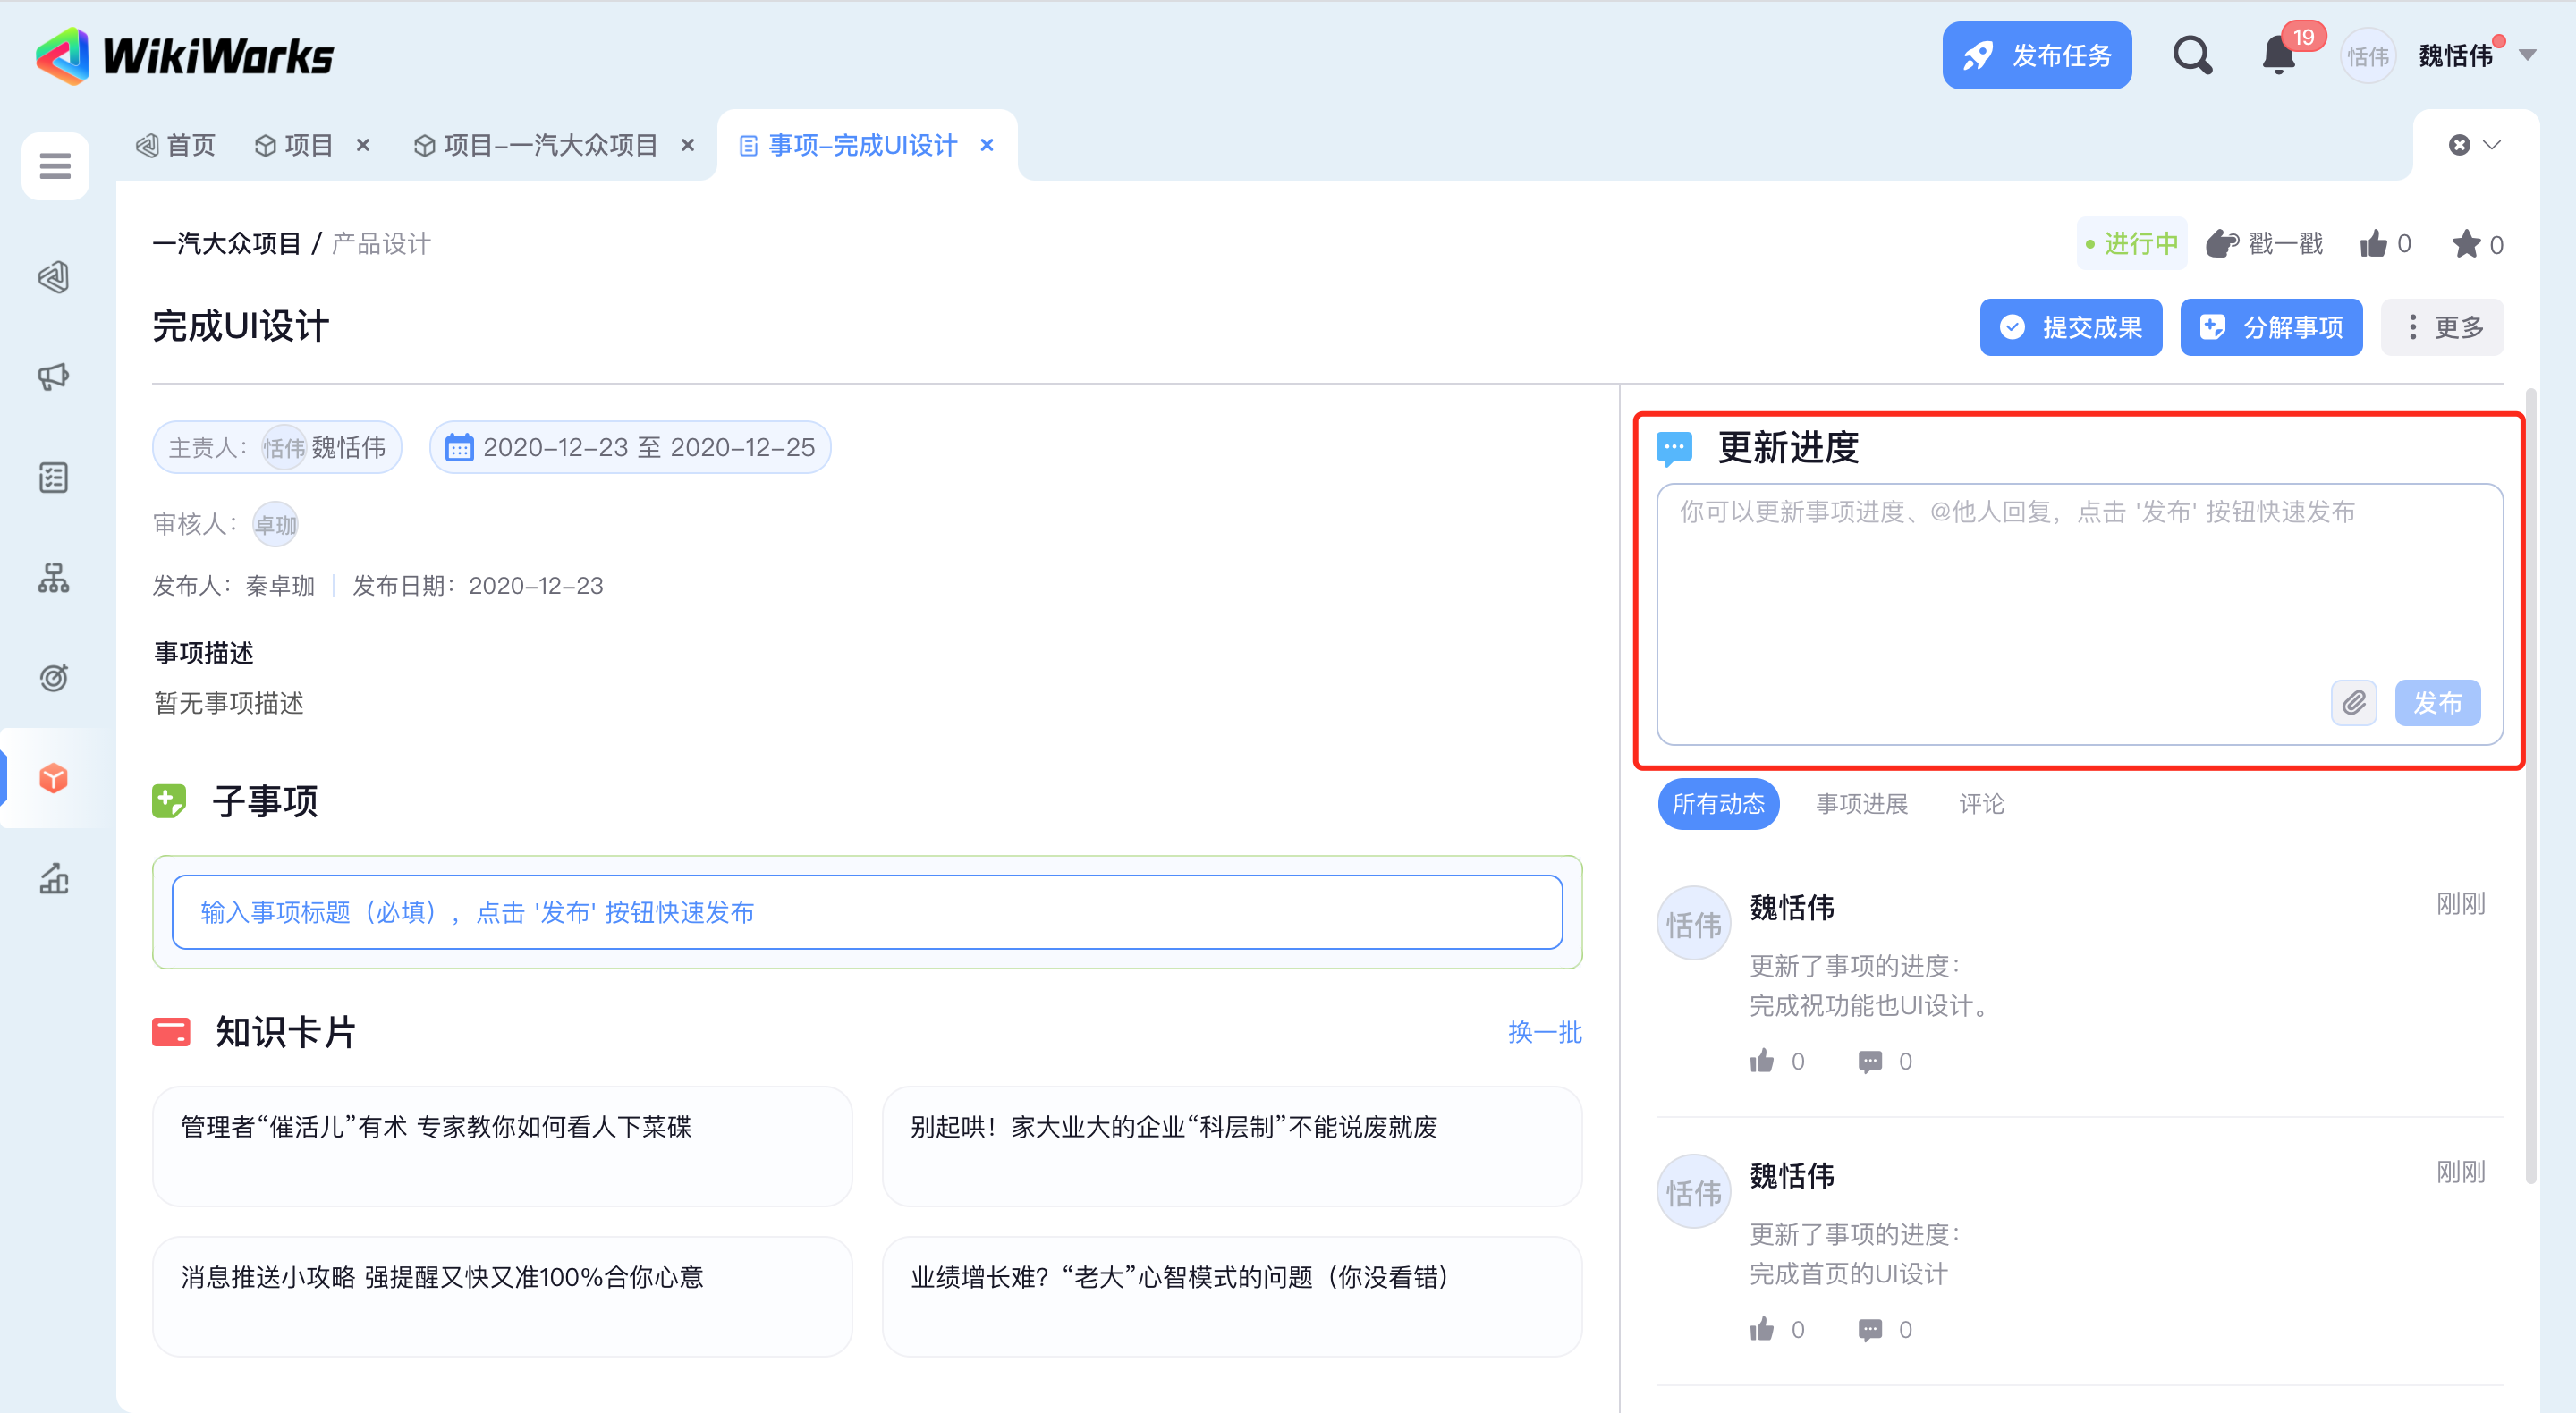Open the notifications bell with 19 badge
This screenshot has height=1413, width=2576.
[x=2279, y=56]
